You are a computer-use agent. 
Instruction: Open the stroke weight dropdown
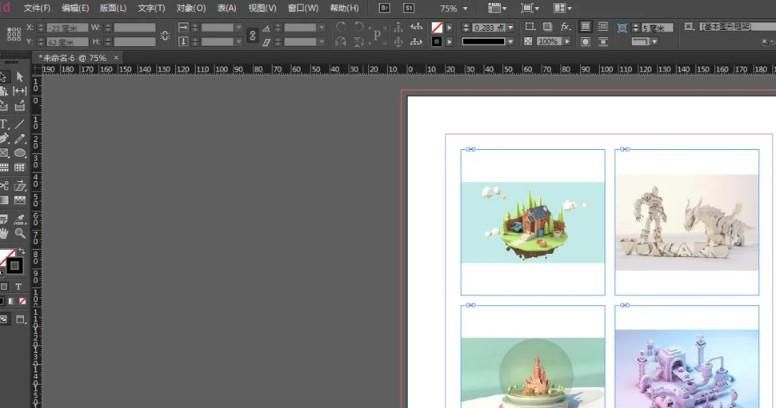[x=510, y=28]
